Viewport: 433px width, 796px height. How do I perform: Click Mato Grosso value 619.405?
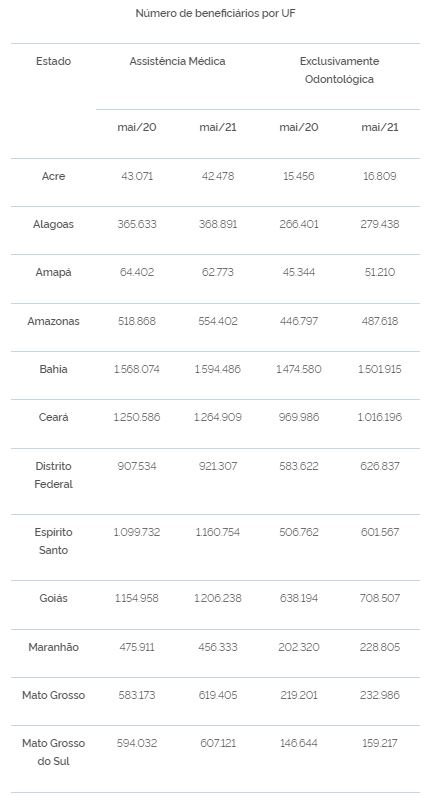pyautogui.click(x=218, y=695)
